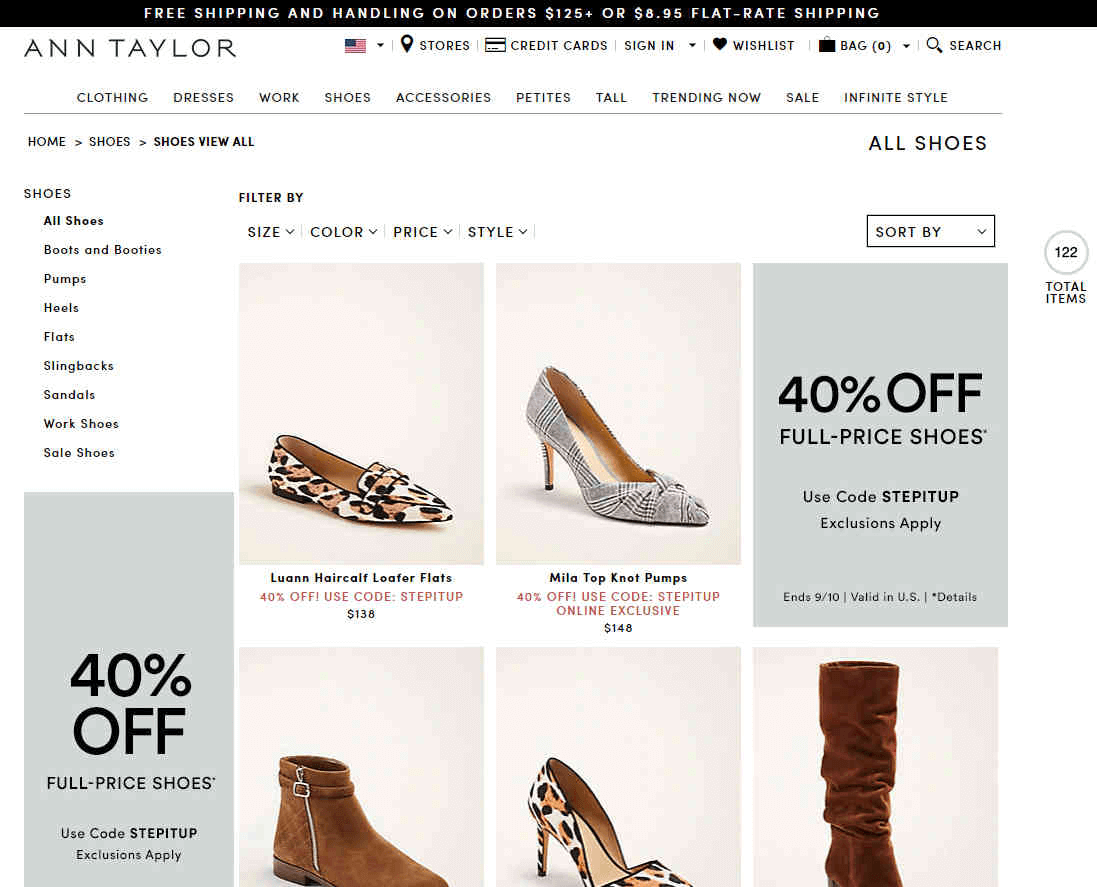This screenshot has height=887, width=1097.
Task: Click the wishlist heart icon
Action: click(x=719, y=44)
